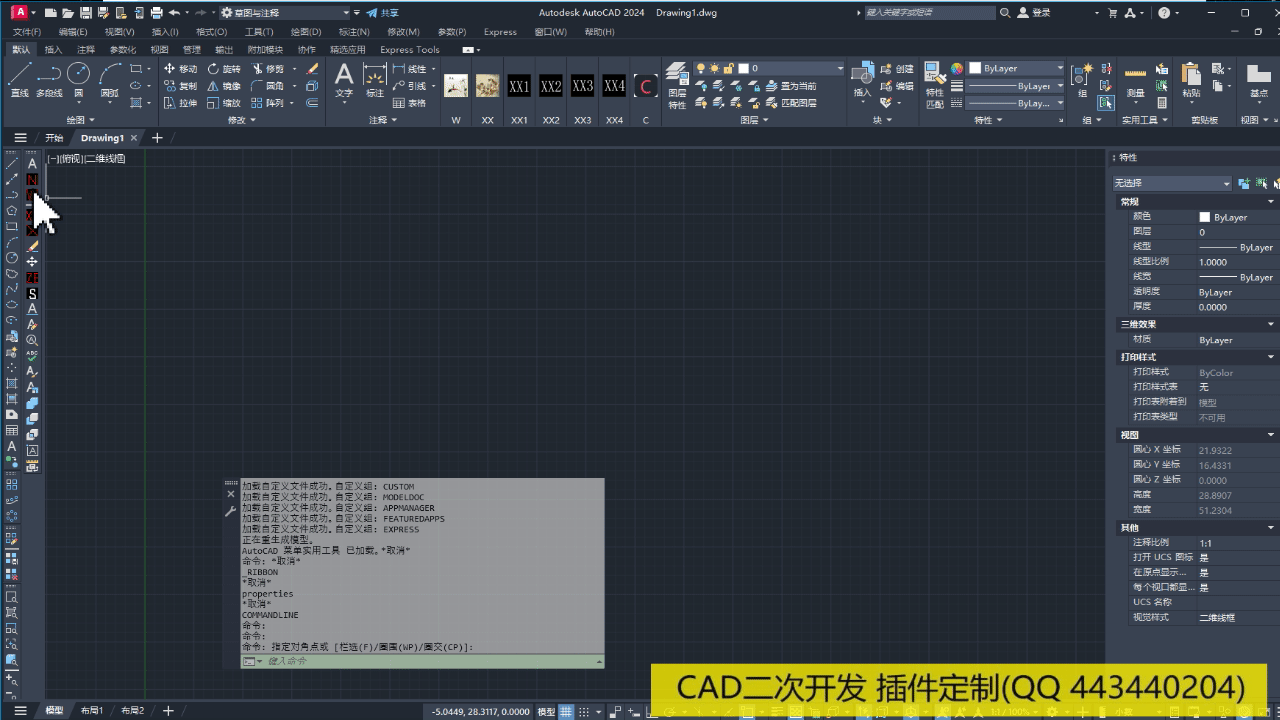Open the 绘图(D) menu

click(x=305, y=32)
